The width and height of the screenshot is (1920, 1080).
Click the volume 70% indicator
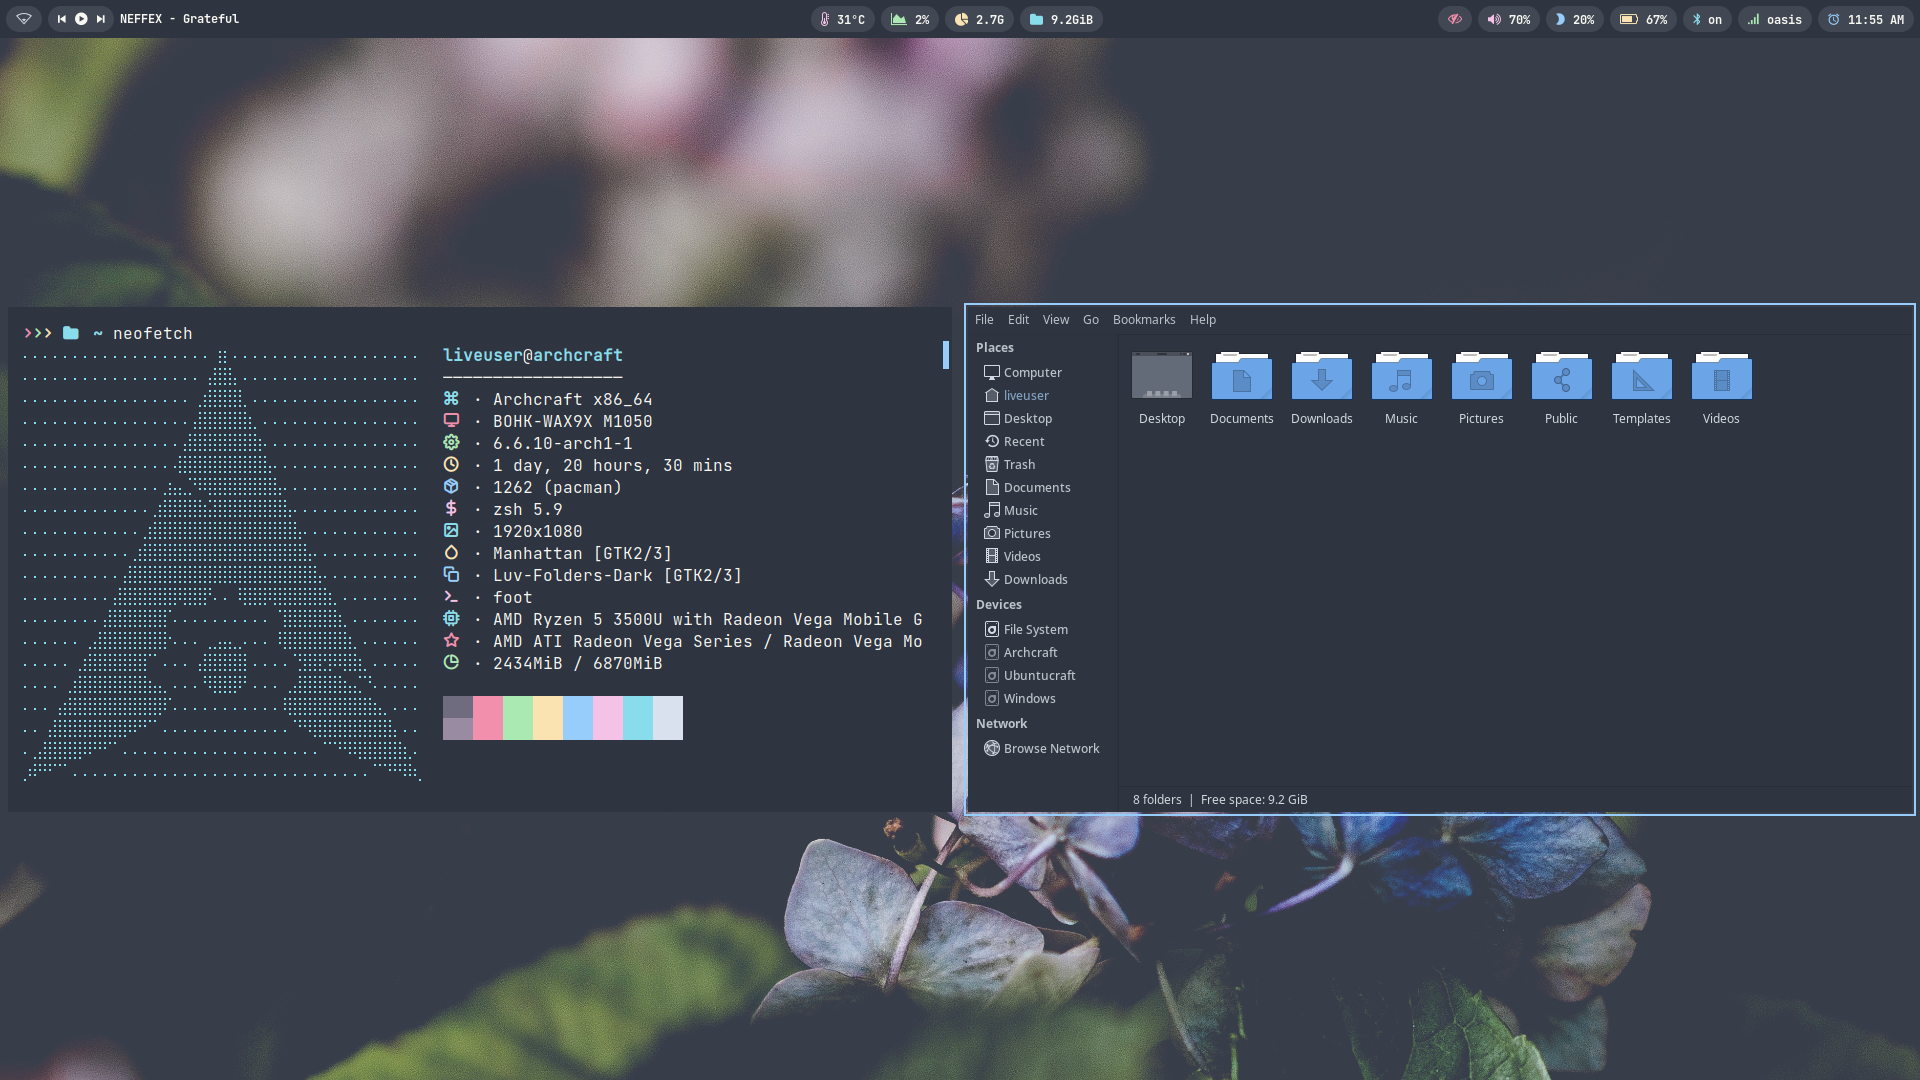click(x=1508, y=19)
